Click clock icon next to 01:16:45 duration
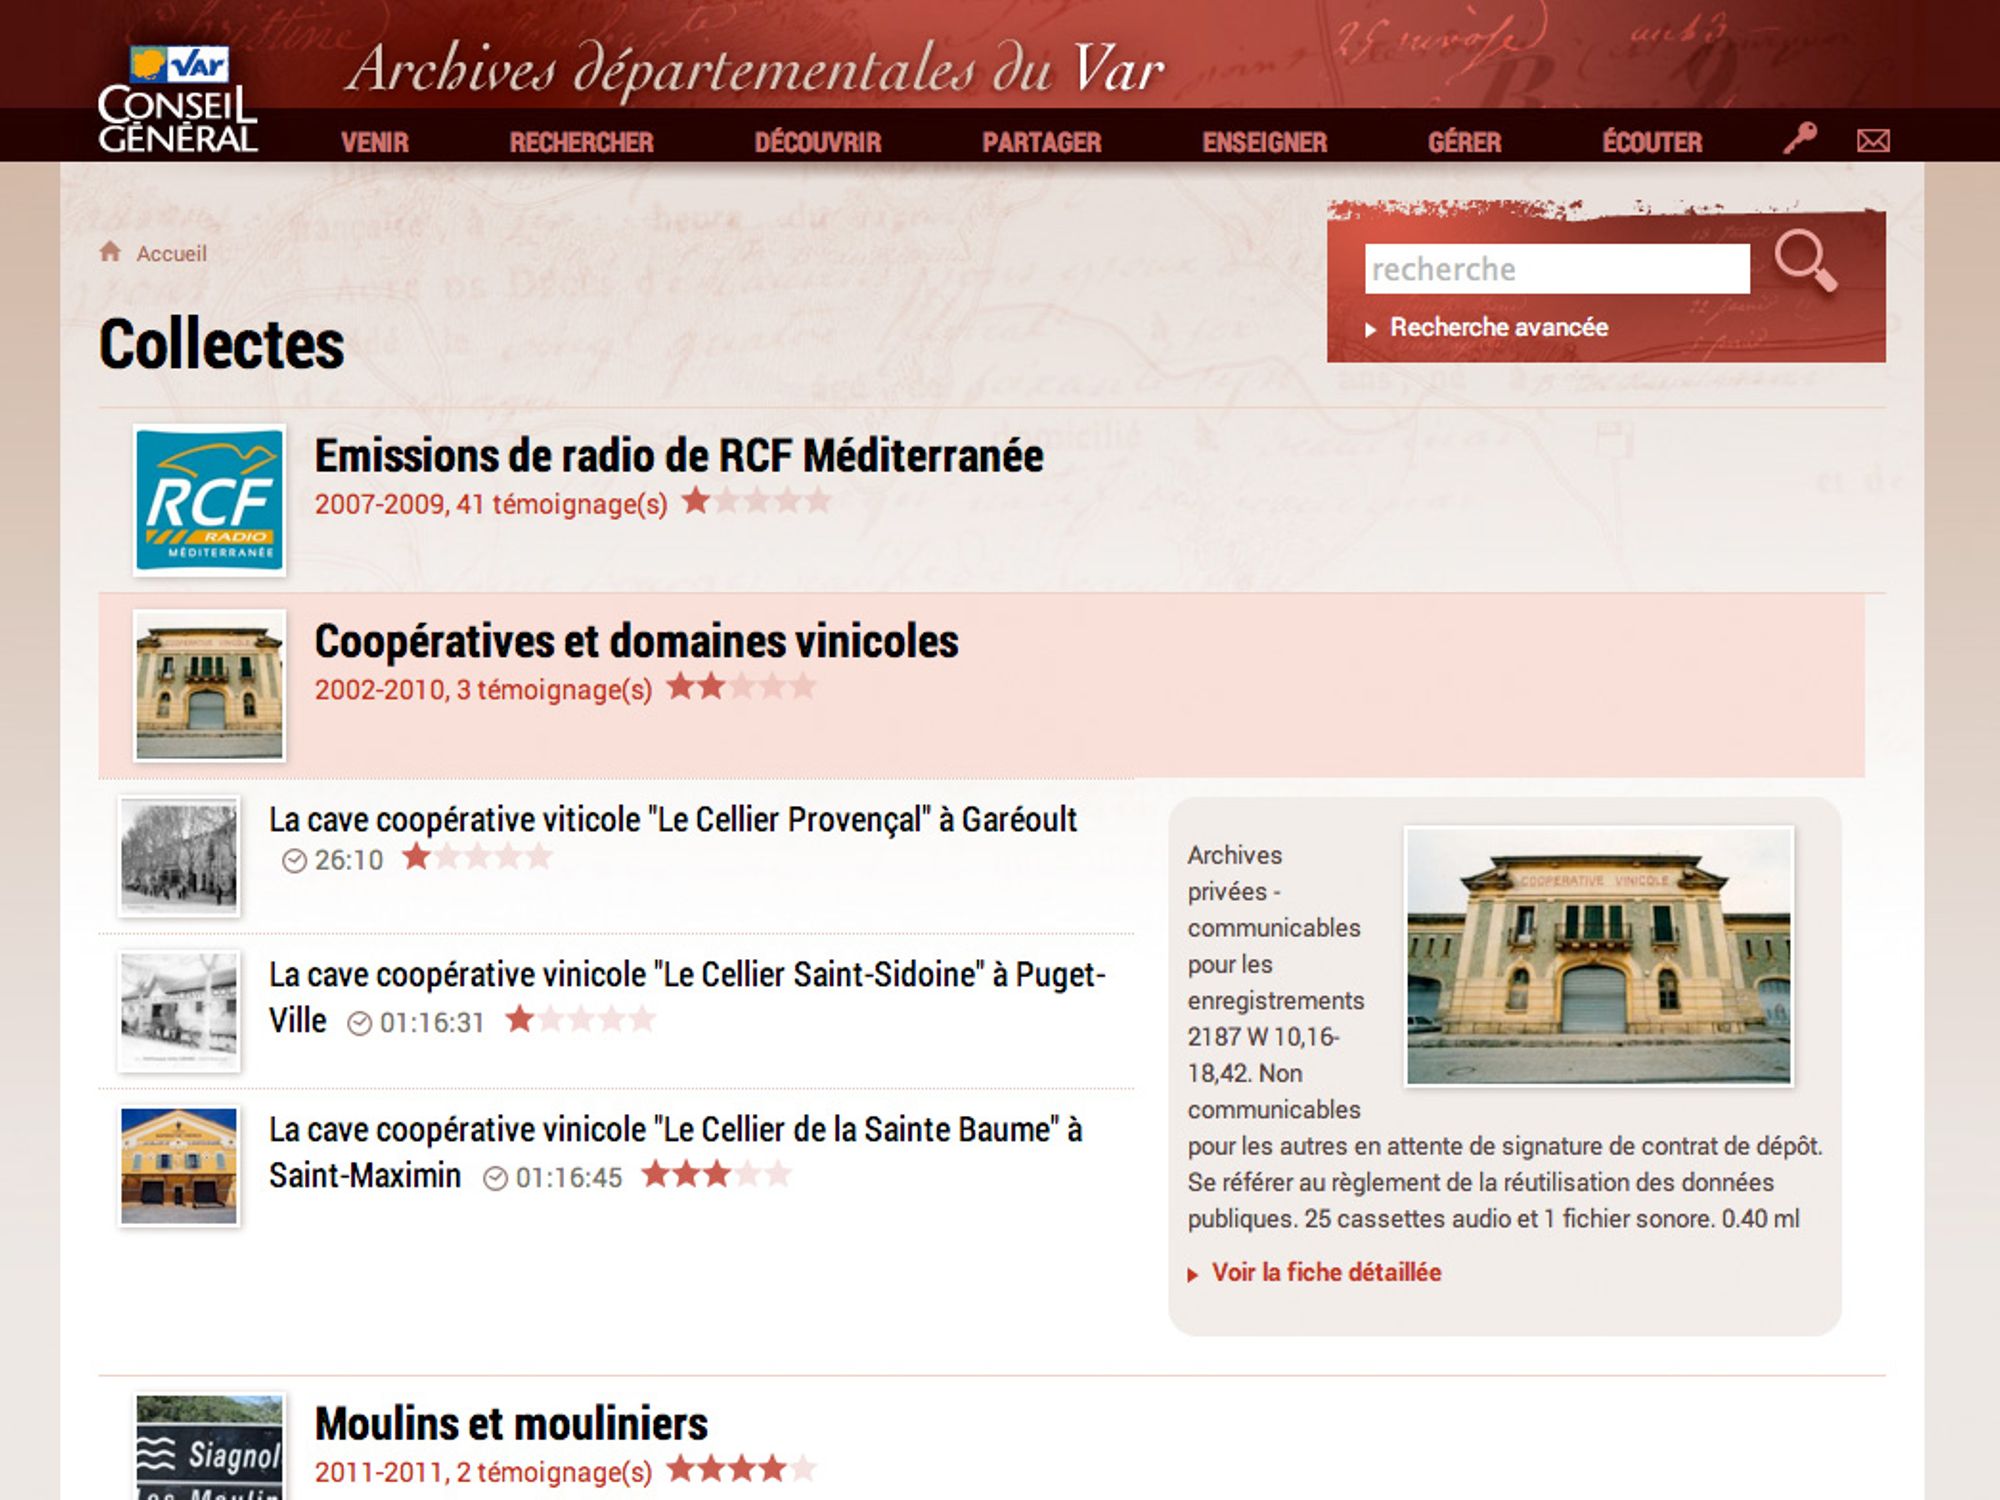This screenshot has width=2000, height=1500. [x=495, y=1179]
